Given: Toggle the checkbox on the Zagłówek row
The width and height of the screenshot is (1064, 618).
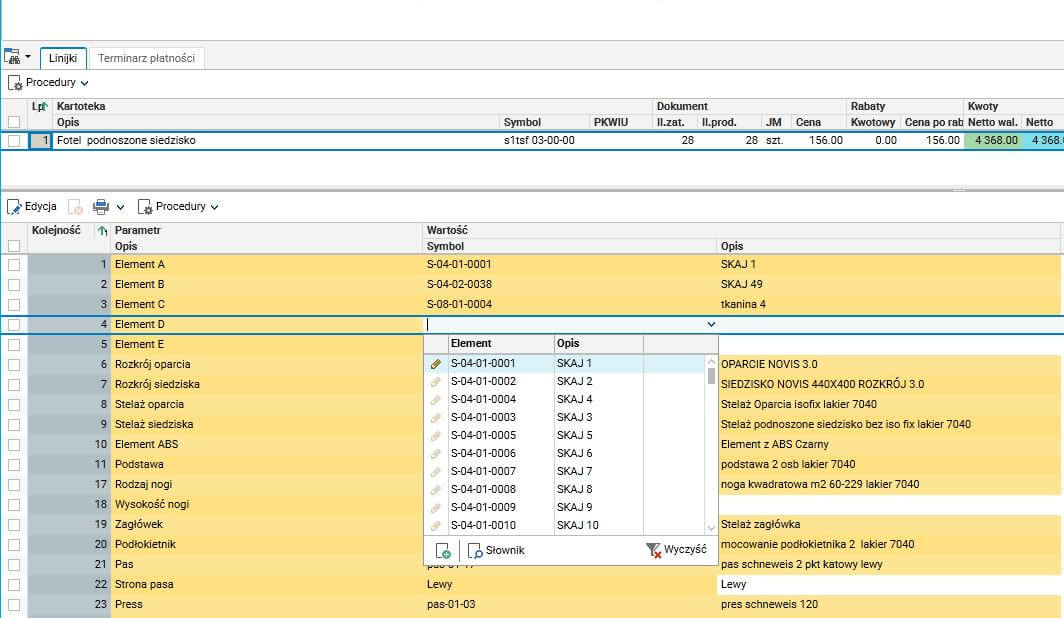Looking at the screenshot, I should (14, 525).
